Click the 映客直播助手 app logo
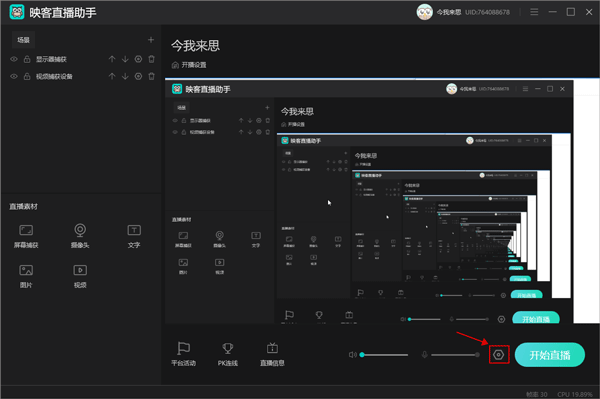The image size is (600, 399). pos(17,12)
